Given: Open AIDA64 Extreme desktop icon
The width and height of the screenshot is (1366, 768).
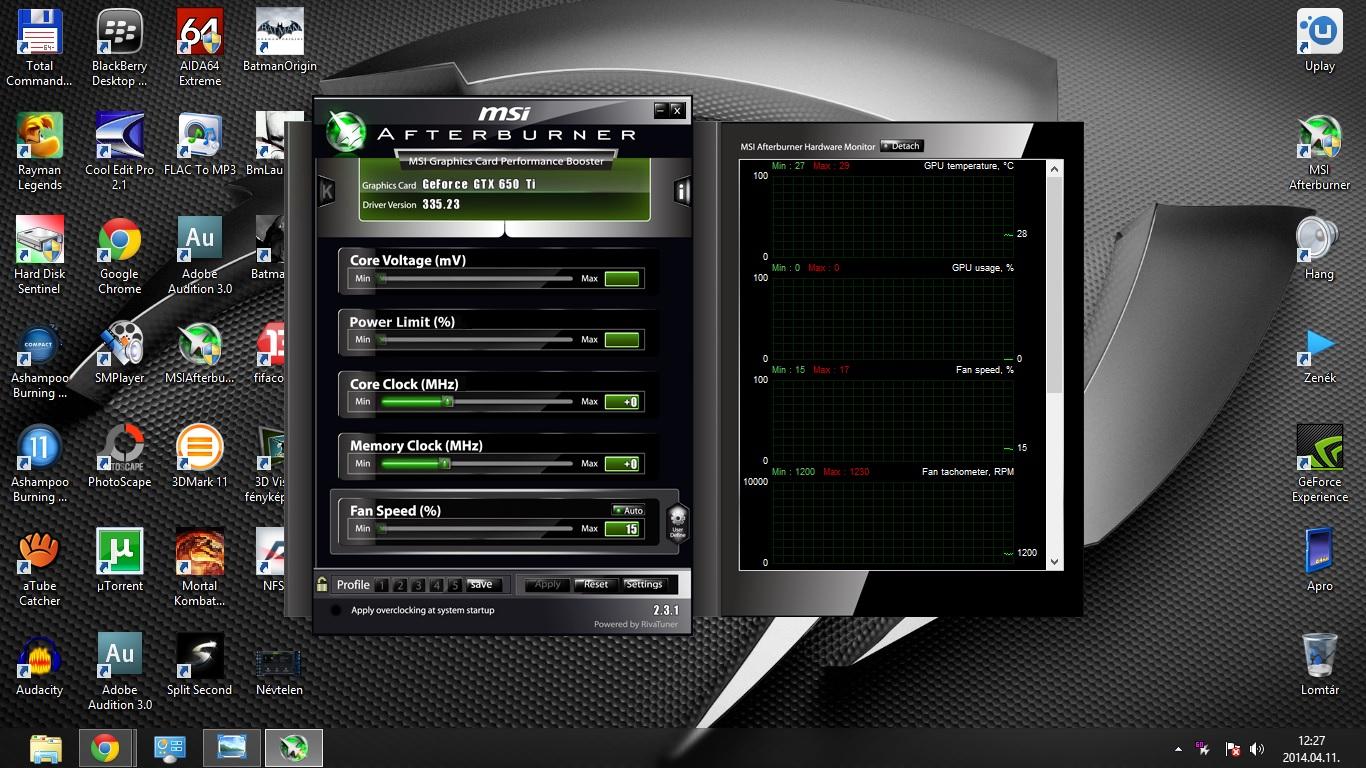Looking at the screenshot, I should (199, 48).
